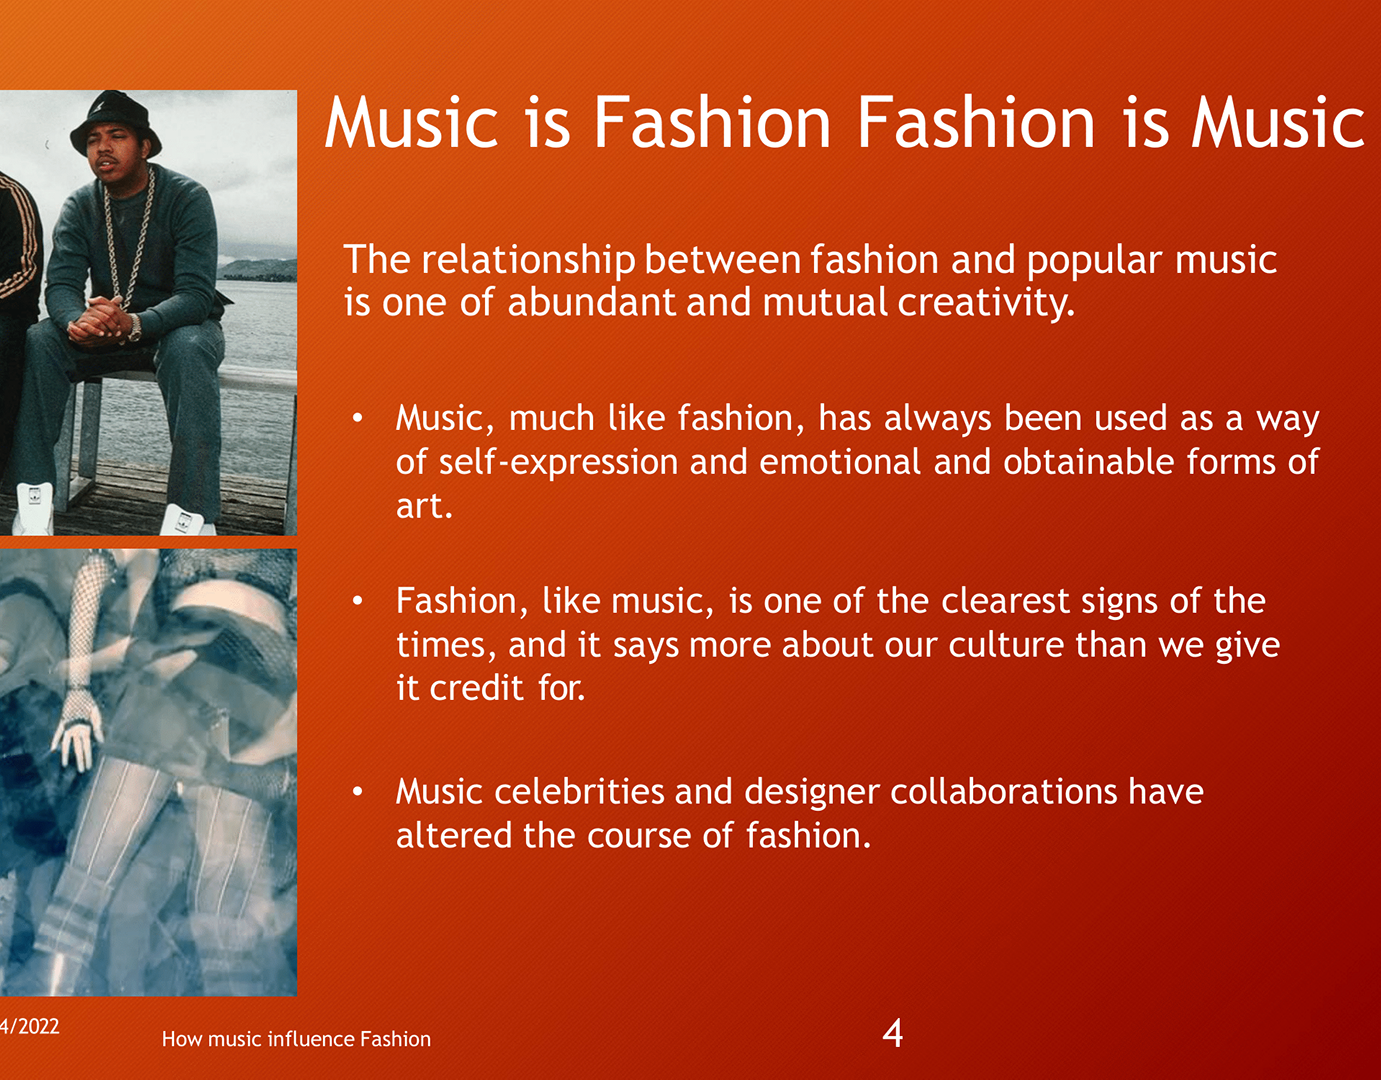Click the footer date ending in /2022

[x=30, y=1026]
